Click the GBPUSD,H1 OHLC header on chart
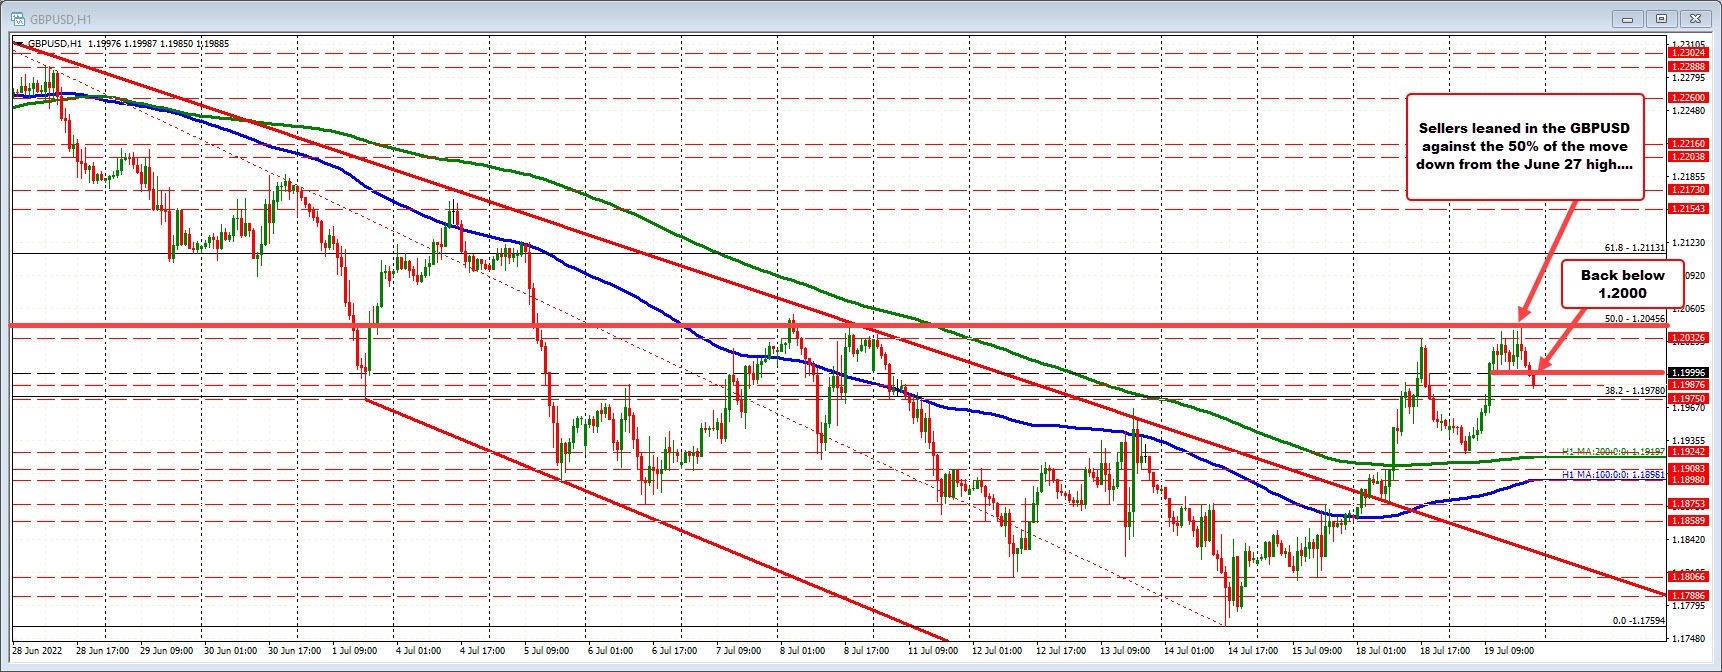The width and height of the screenshot is (1722, 672). 127,44
